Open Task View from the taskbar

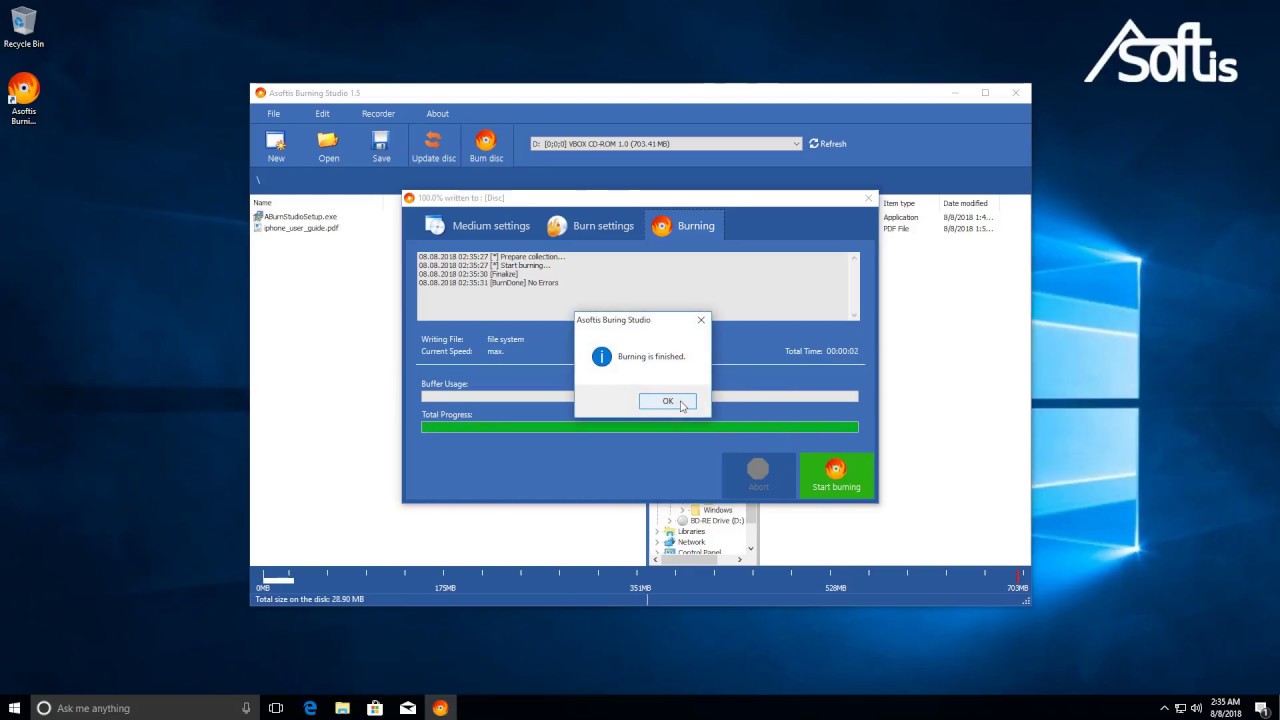(x=276, y=708)
